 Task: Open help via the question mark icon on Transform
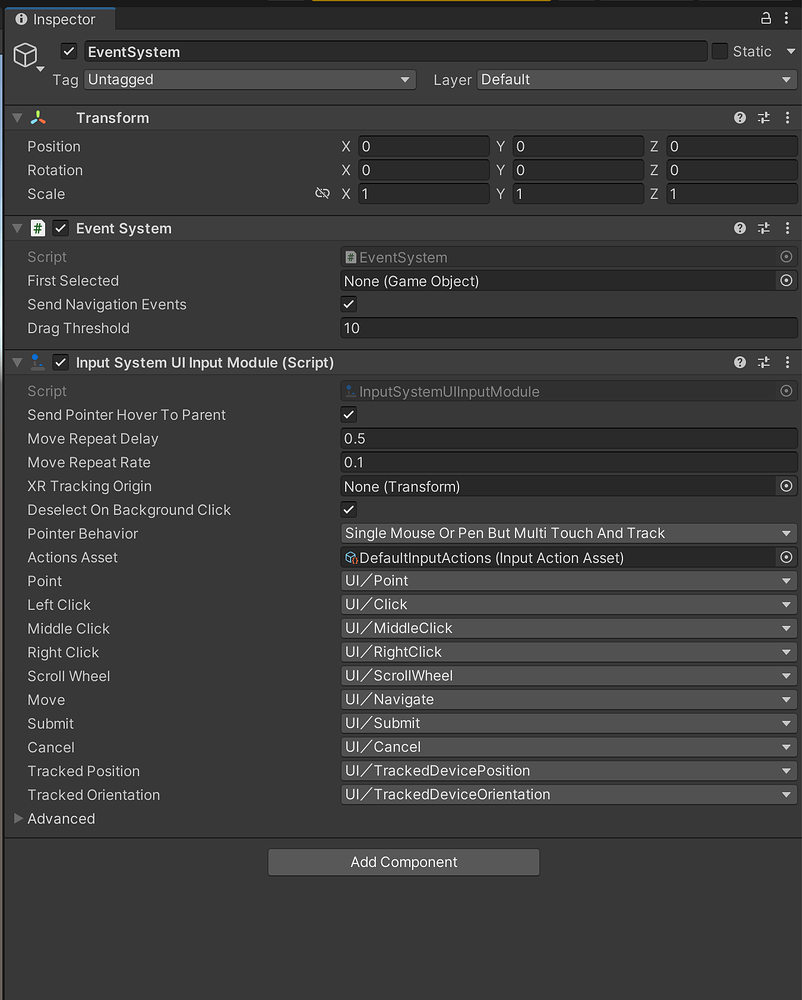point(739,117)
